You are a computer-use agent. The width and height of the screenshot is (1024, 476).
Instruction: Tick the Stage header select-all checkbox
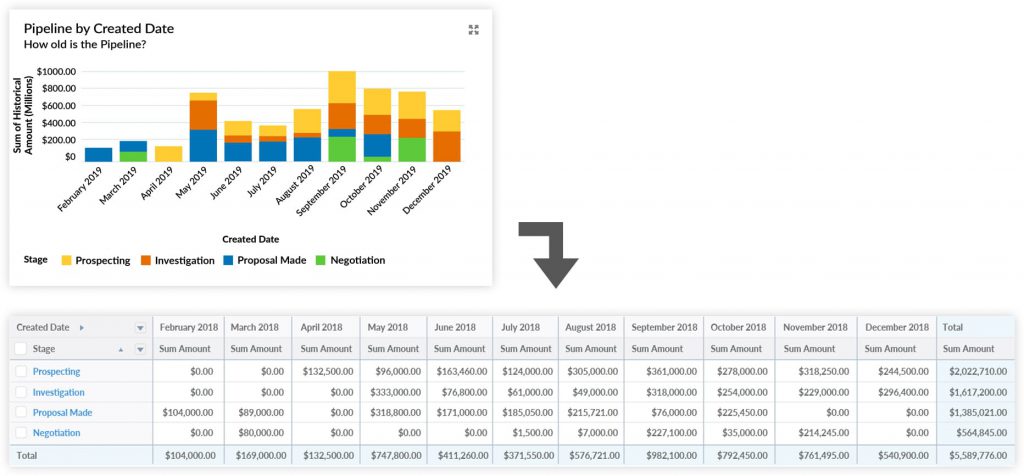tap(21, 349)
